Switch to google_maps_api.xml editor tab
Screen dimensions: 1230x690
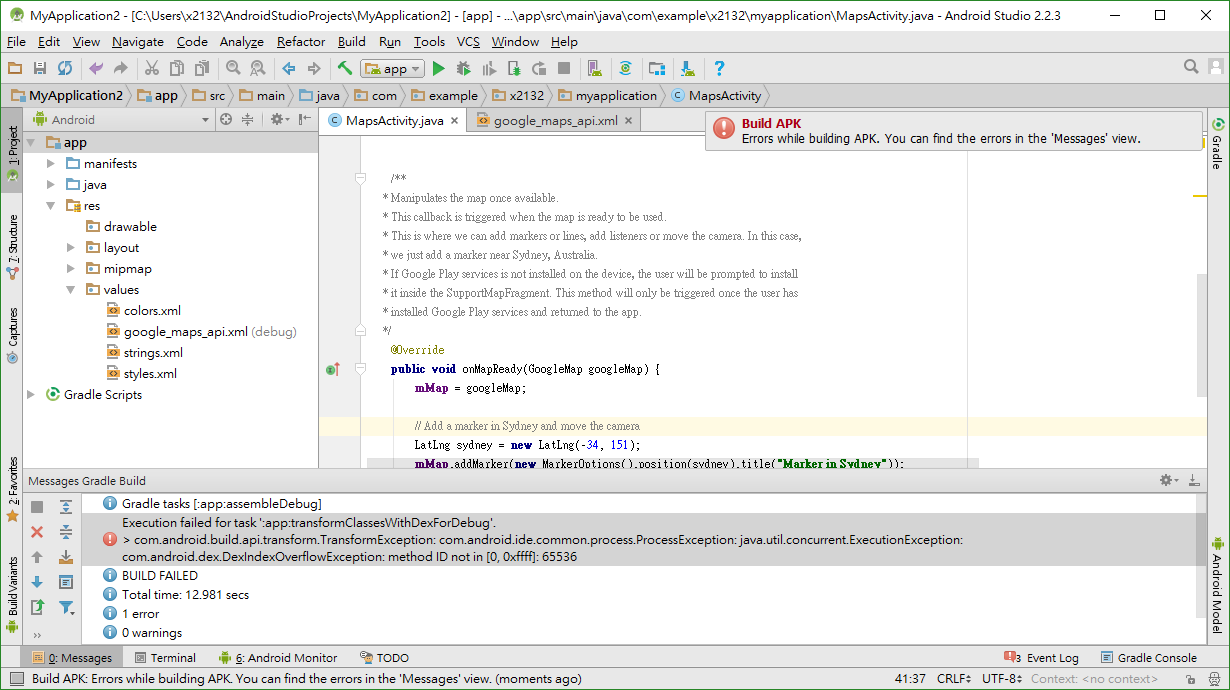[554, 120]
